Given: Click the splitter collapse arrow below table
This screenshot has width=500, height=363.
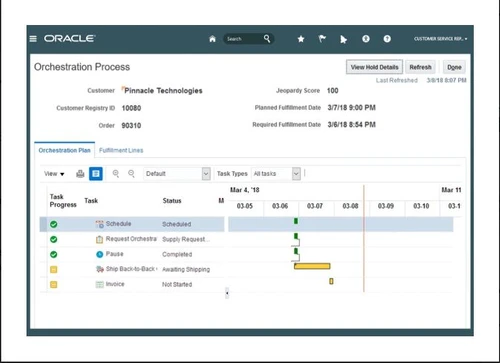Looking at the screenshot, I should (x=227, y=293).
